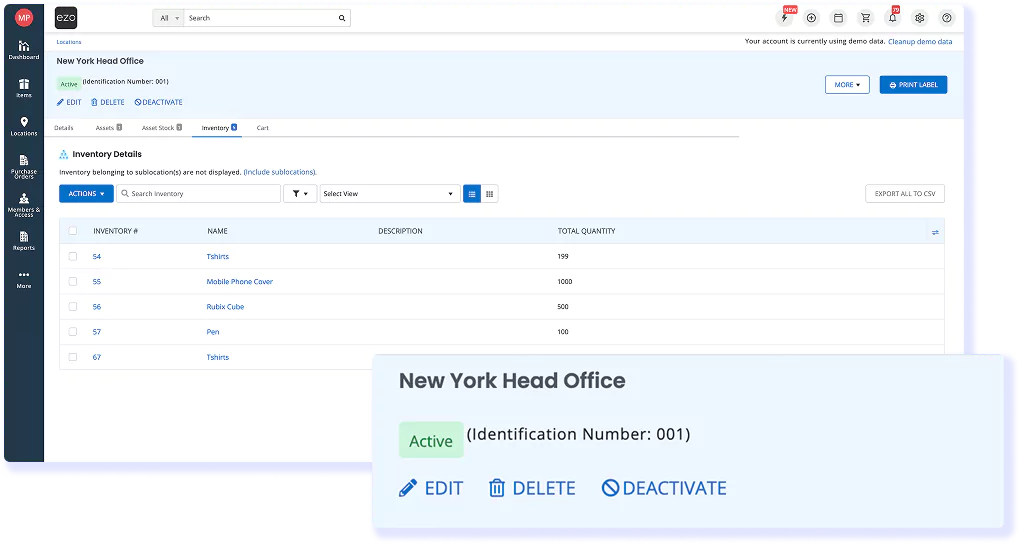Open the shopping cart icon in header
This screenshot has height=544, width=1020.
(x=865, y=18)
